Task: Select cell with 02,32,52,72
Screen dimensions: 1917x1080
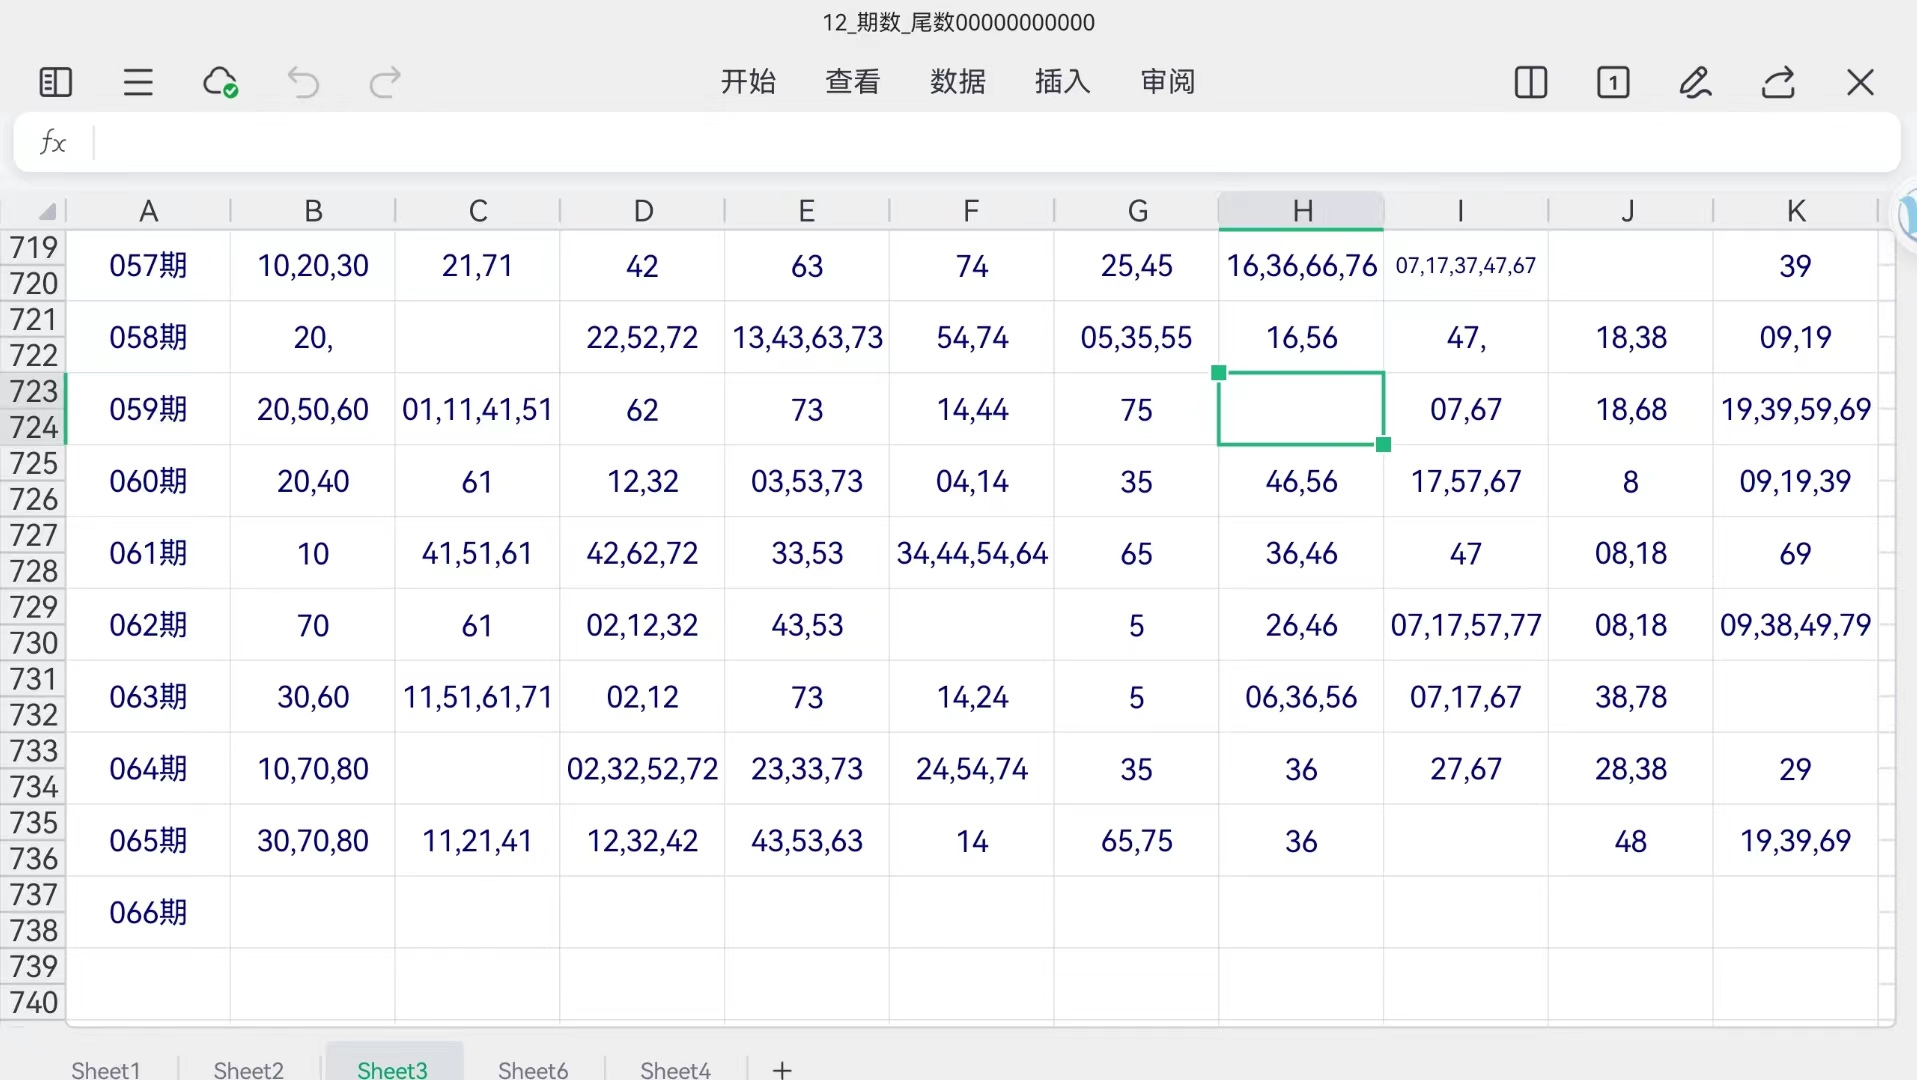Action: click(642, 769)
